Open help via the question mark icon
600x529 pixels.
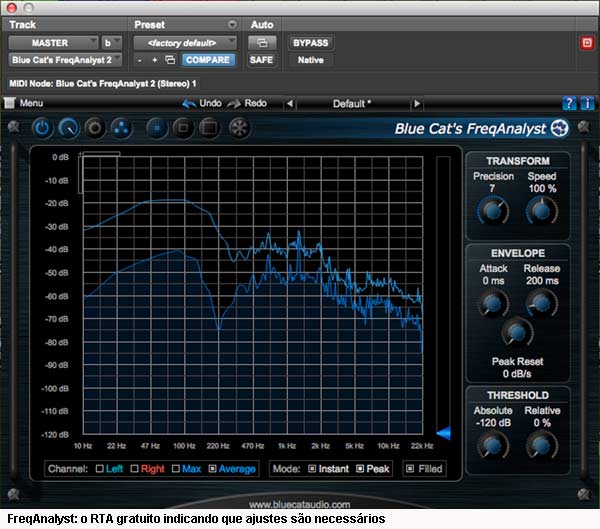click(x=569, y=103)
